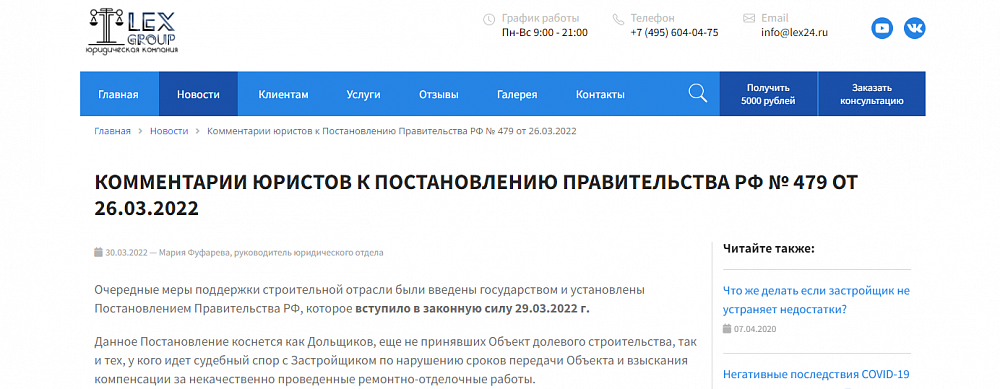The height and width of the screenshot is (389, 1000).
Task: Click working hours Пн-Вс 9:00 - 21:00
Action: coord(545,33)
